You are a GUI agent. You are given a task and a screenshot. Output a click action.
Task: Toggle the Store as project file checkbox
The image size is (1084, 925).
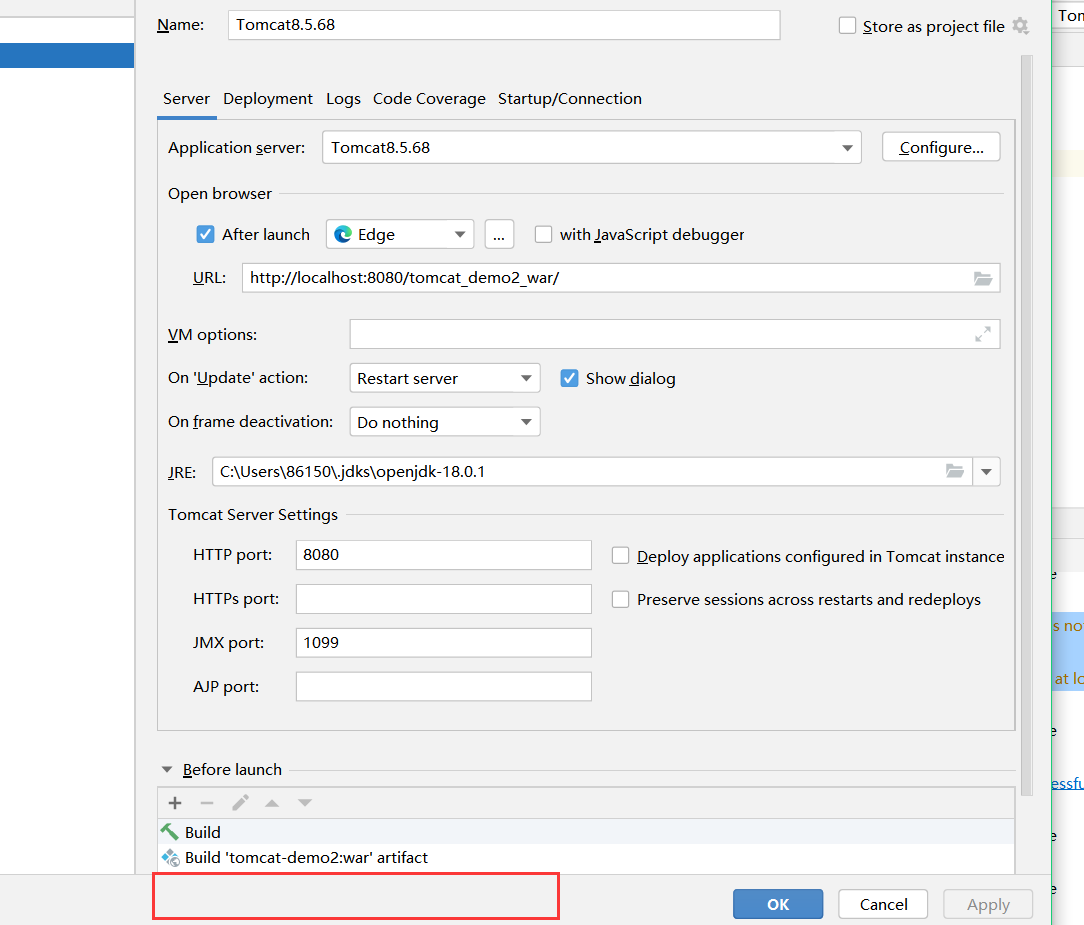pyautogui.click(x=848, y=26)
